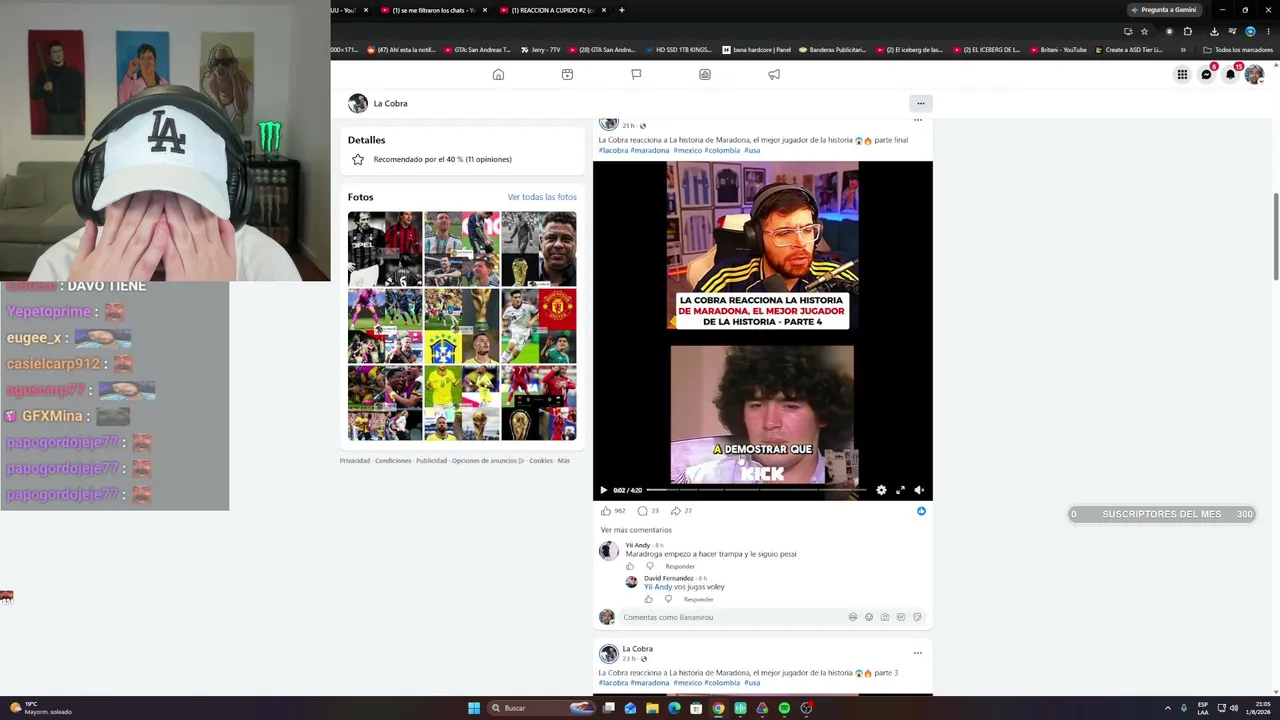Insert an avatar sticker in the comment
This screenshot has width=1280, height=720.
tap(853, 617)
